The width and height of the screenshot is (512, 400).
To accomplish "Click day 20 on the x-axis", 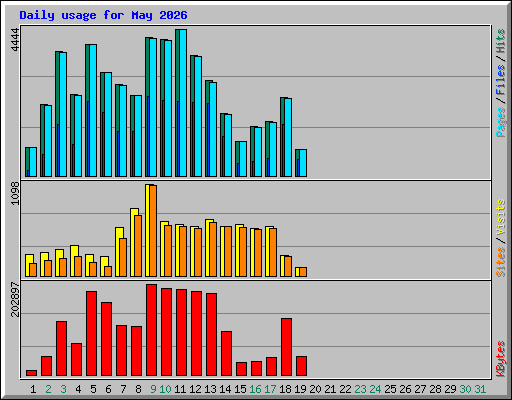I will 315,389.
